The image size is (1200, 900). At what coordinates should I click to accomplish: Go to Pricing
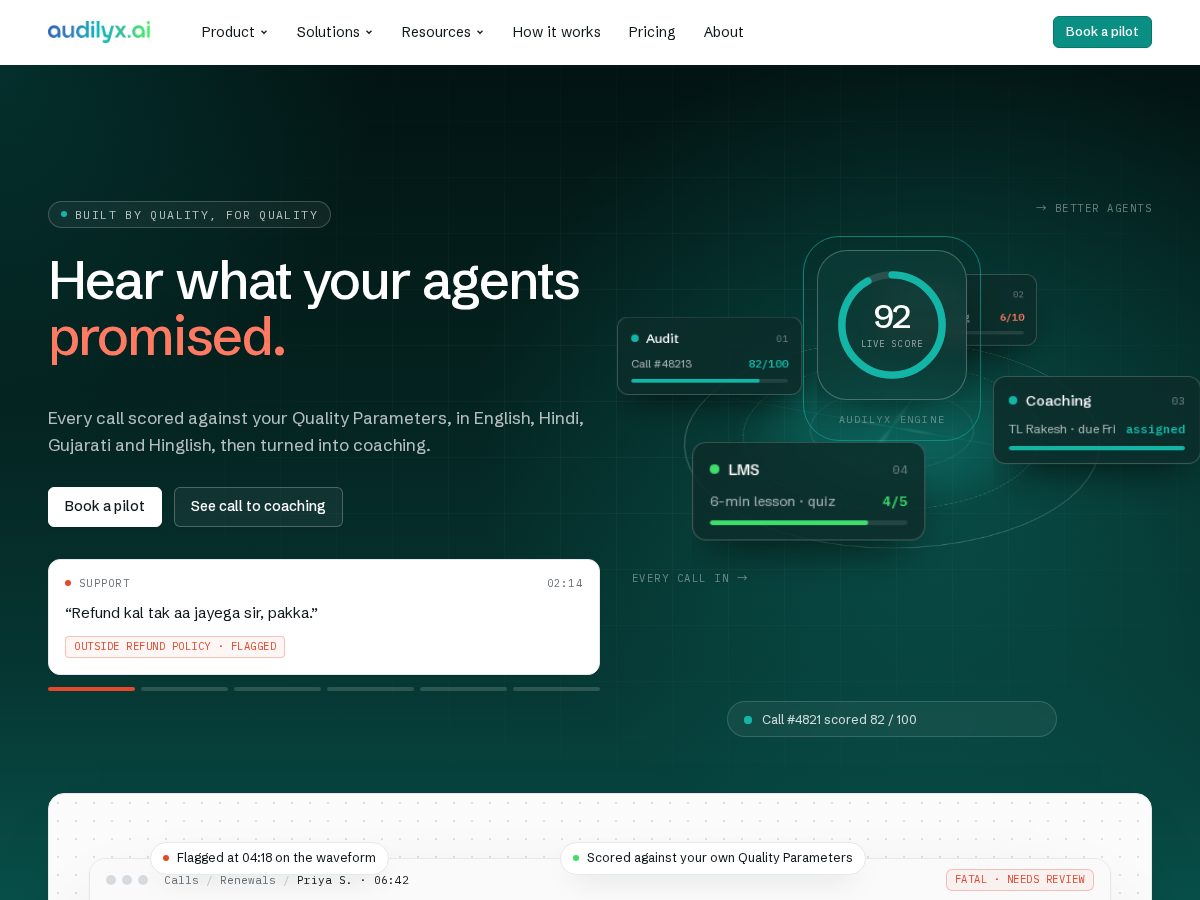[652, 32]
